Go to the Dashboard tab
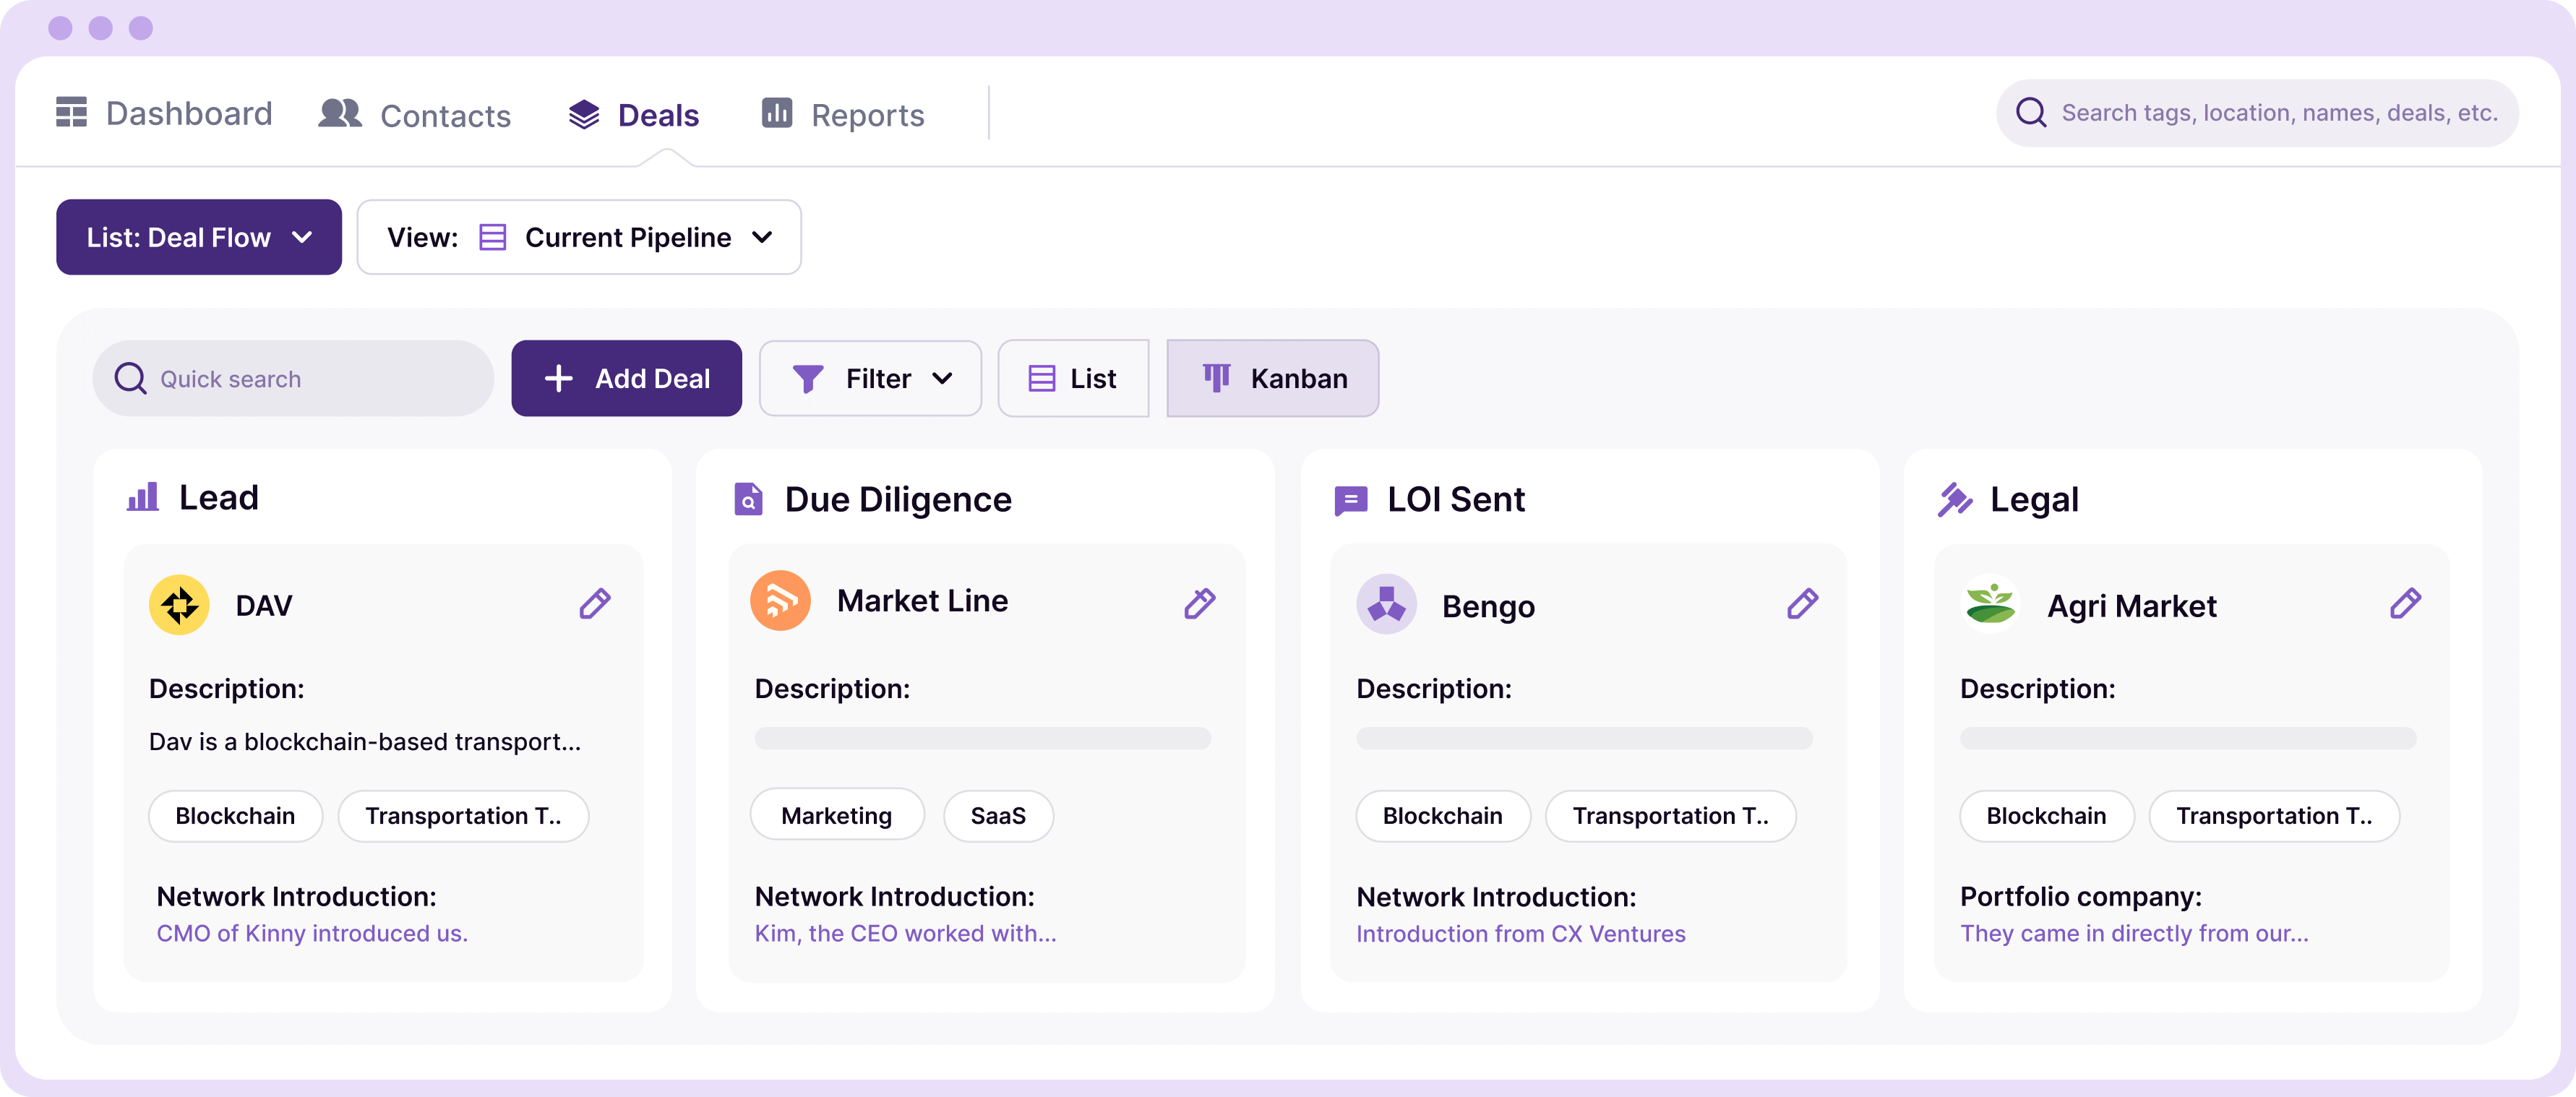Viewport: 2576px width, 1097px height. [x=164, y=113]
